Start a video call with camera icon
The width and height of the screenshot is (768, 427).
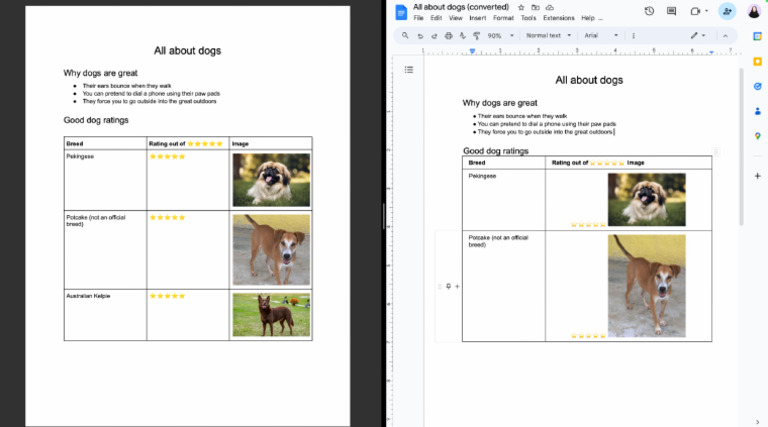coord(695,11)
